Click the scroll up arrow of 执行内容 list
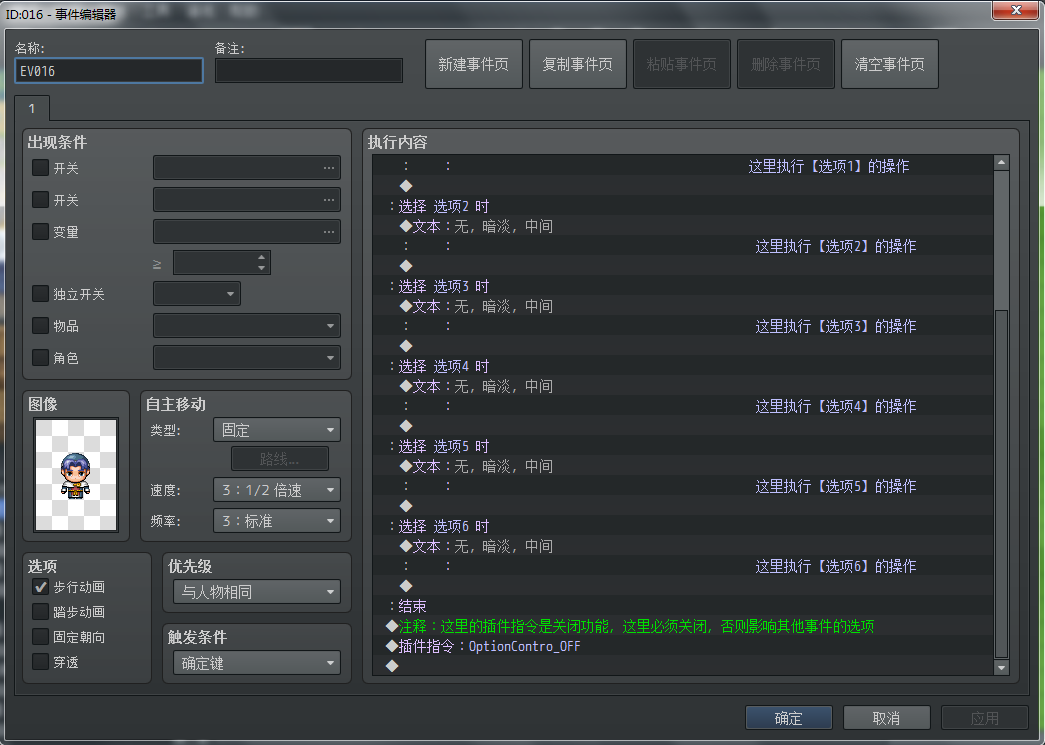1045x745 pixels. pos(1001,163)
